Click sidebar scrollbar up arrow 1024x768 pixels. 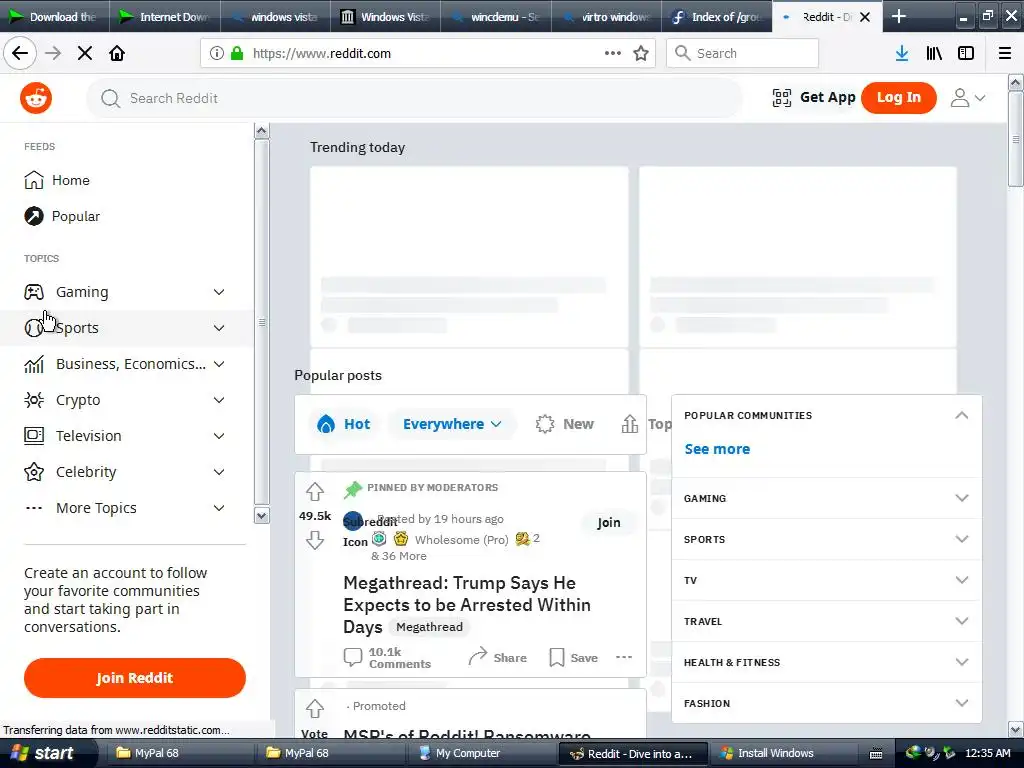(x=261, y=131)
